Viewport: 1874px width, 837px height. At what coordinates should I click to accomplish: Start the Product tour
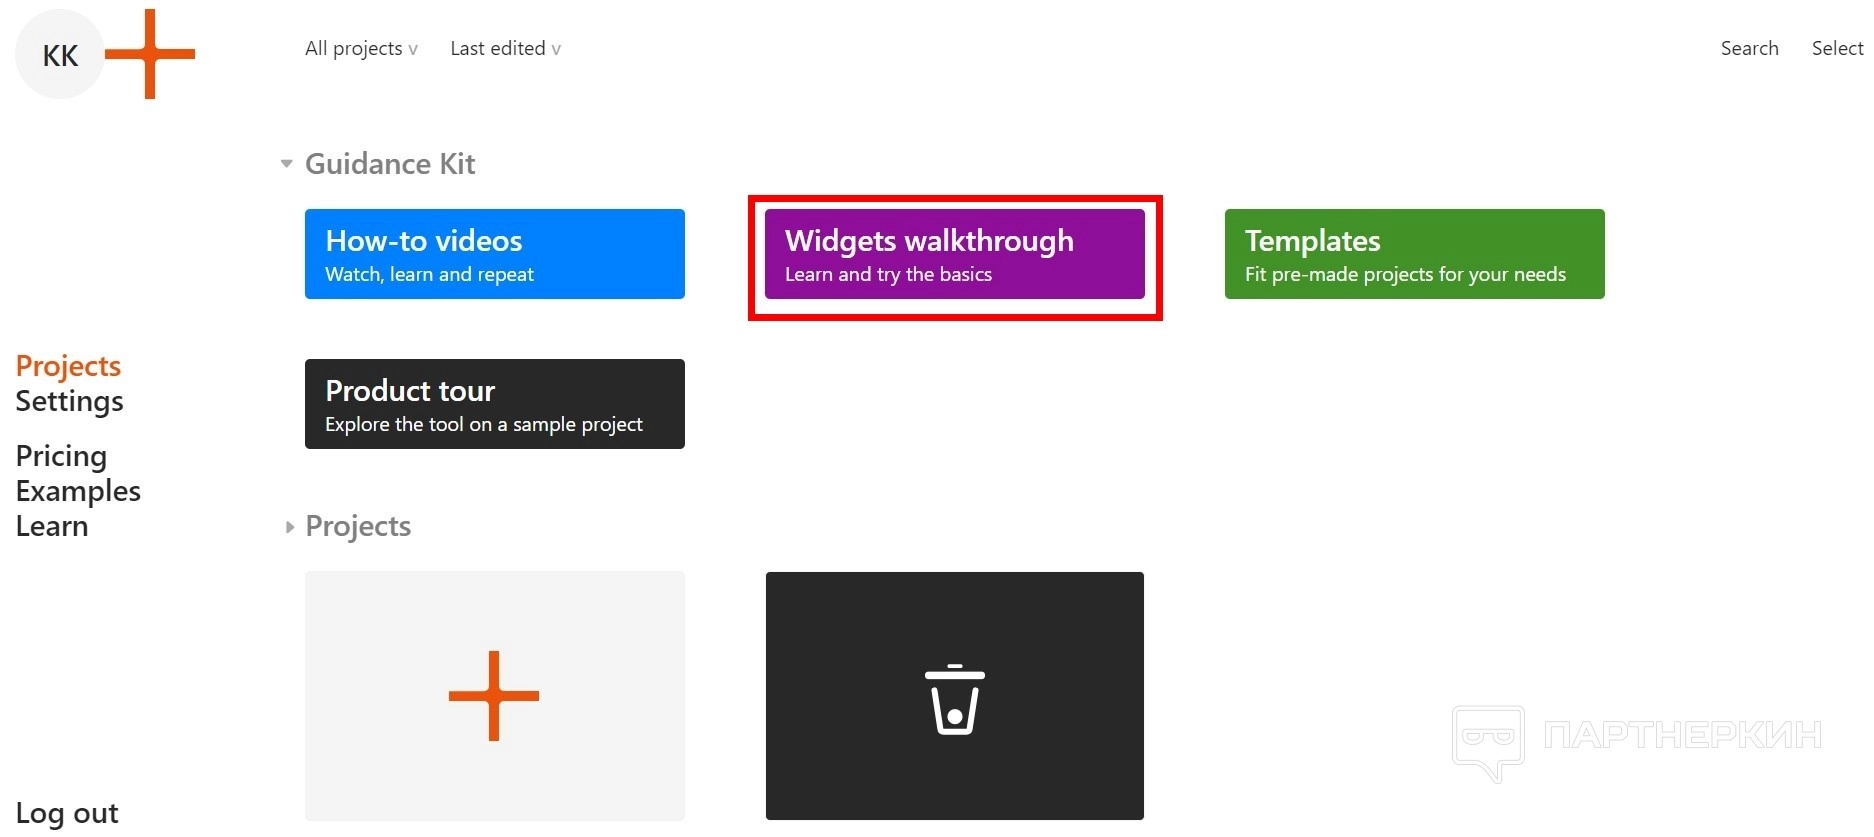click(x=494, y=404)
